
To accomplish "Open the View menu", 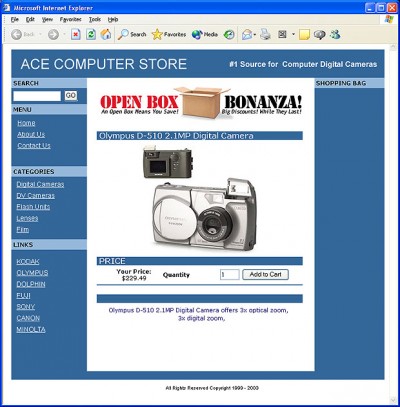I will (47, 20).
